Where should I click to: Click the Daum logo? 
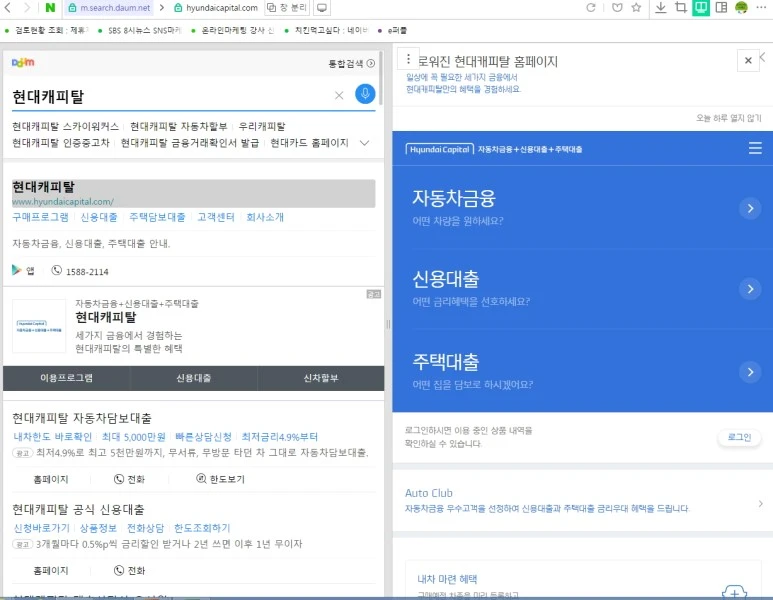(x=23, y=63)
